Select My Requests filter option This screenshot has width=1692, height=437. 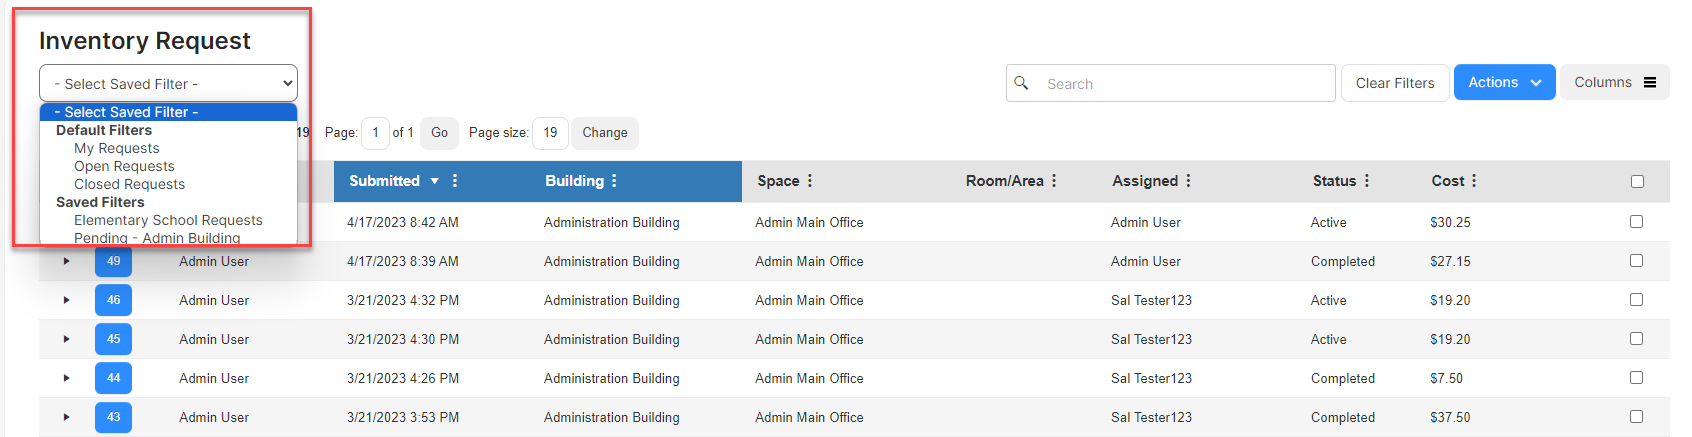click(116, 148)
